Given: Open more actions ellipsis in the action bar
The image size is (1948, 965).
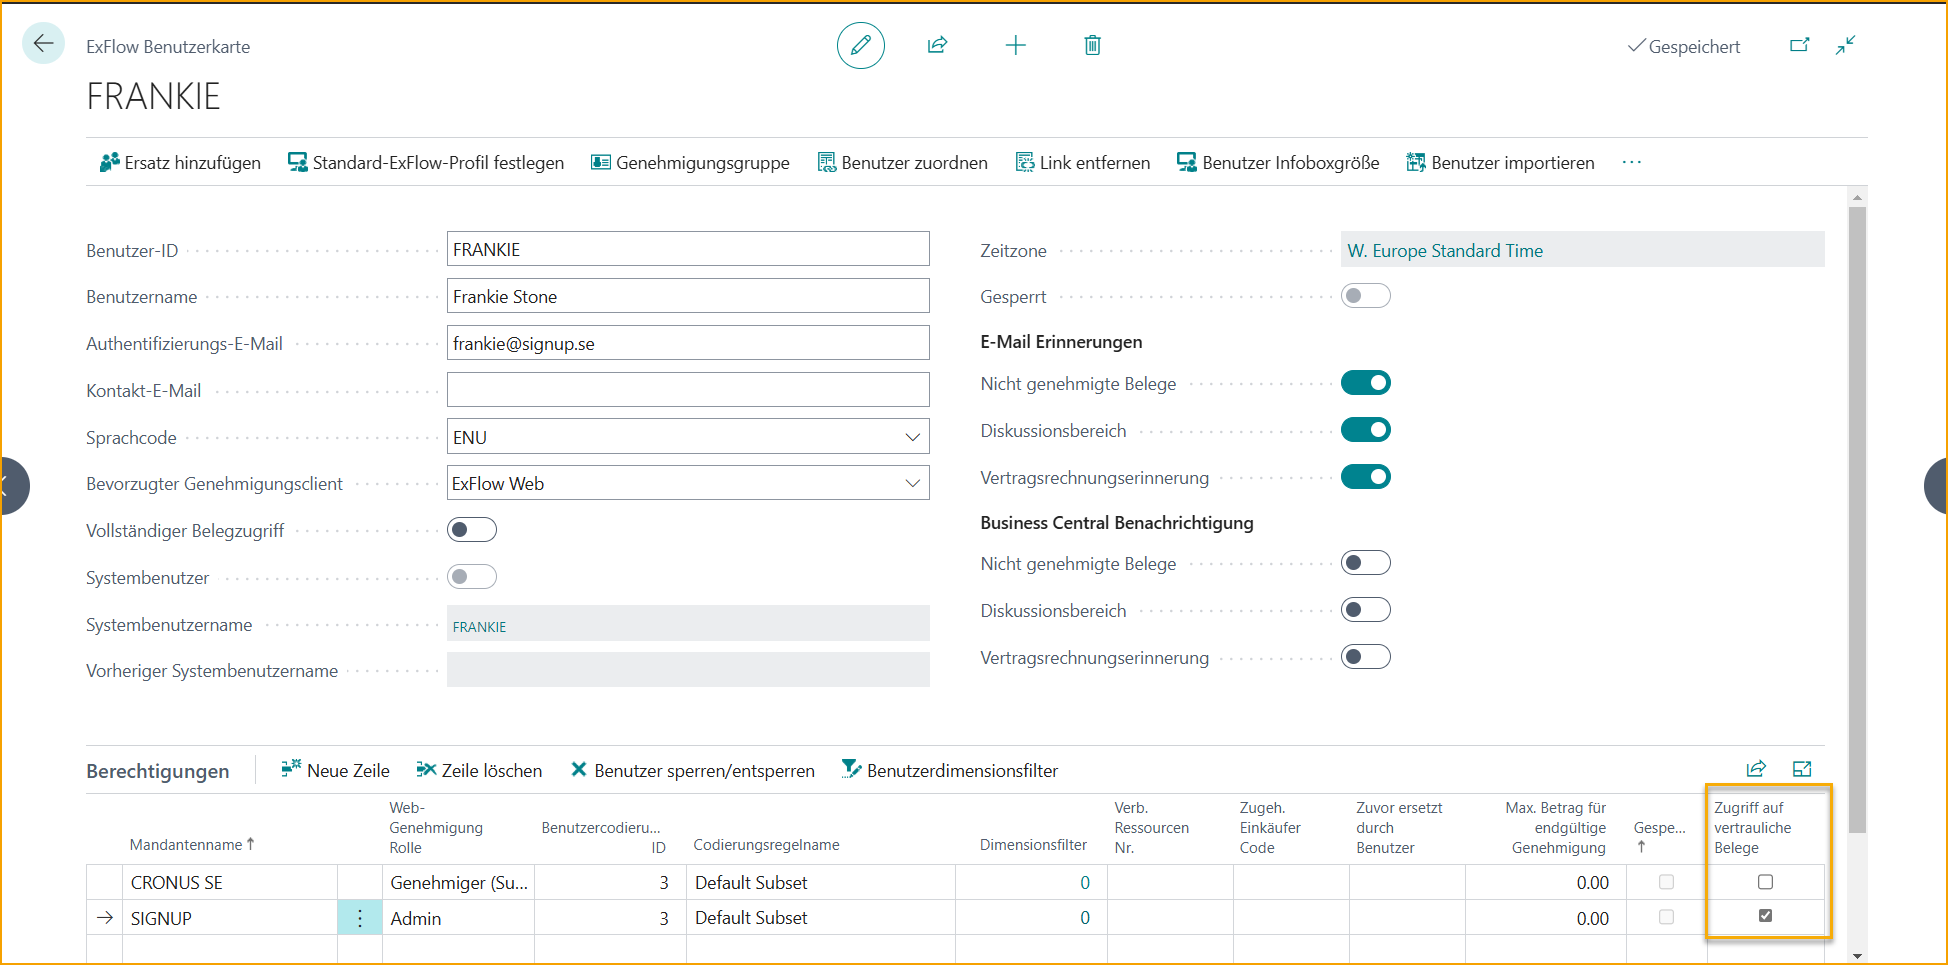Looking at the screenshot, I should (1631, 162).
